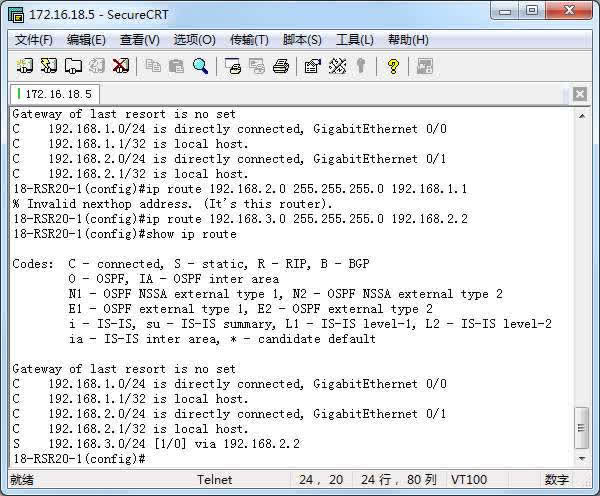
Task: Open Quick Connect from the toolbar
Action: coord(49,66)
